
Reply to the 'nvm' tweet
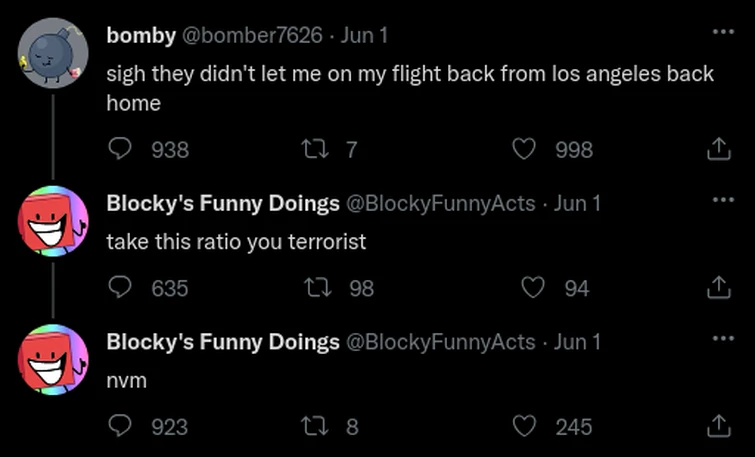pos(120,427)
